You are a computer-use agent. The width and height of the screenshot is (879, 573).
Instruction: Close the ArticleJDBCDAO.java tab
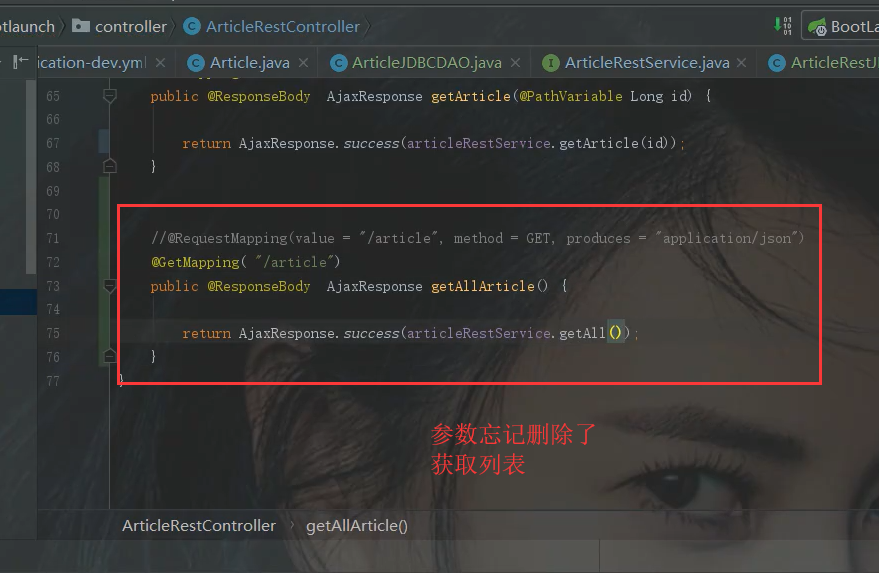(x=515, y=63)
